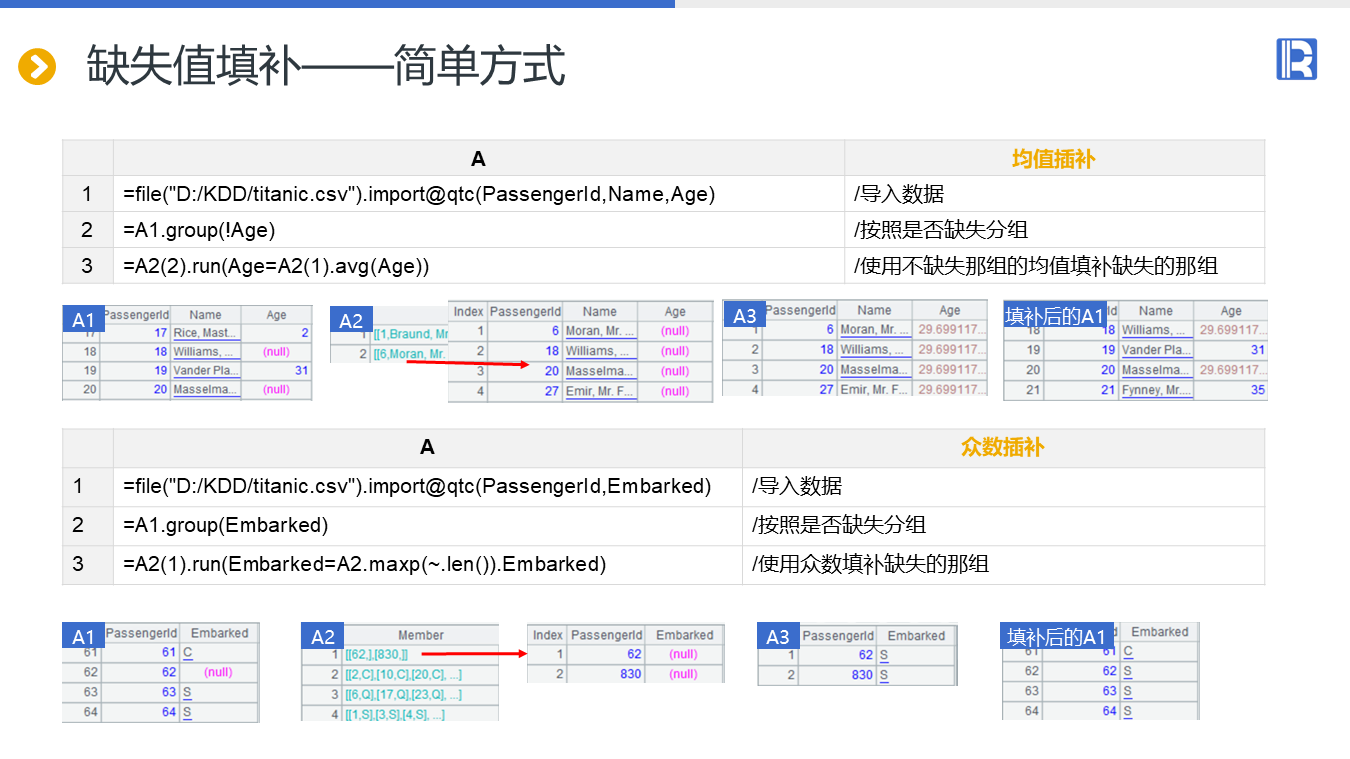Click the "Fynney, Mr...." name cell
Image resolution: width=1350 pixels, height=759 pixels.
coord(1156,390)
